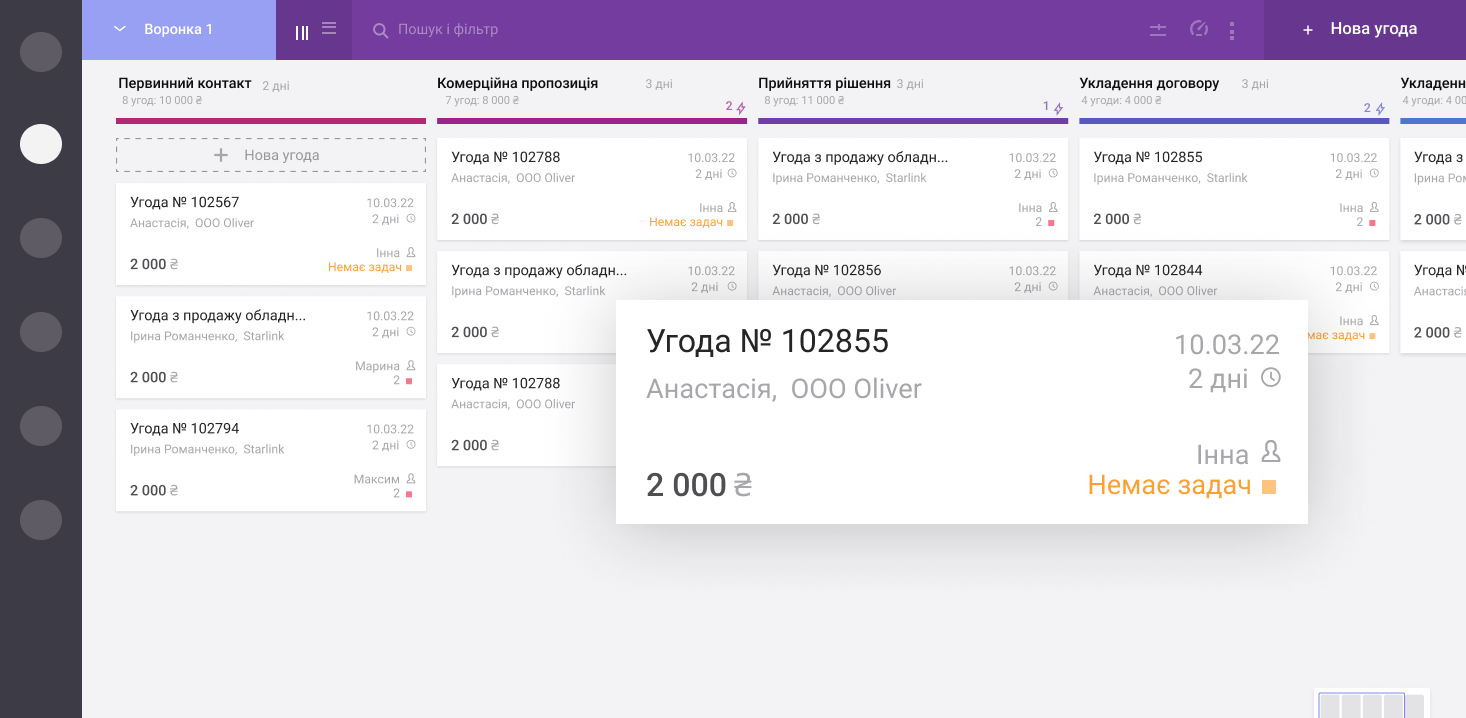This screenshot has width=1466, height=718.
Task: Click person icon beside Максим
Action: 410,479
